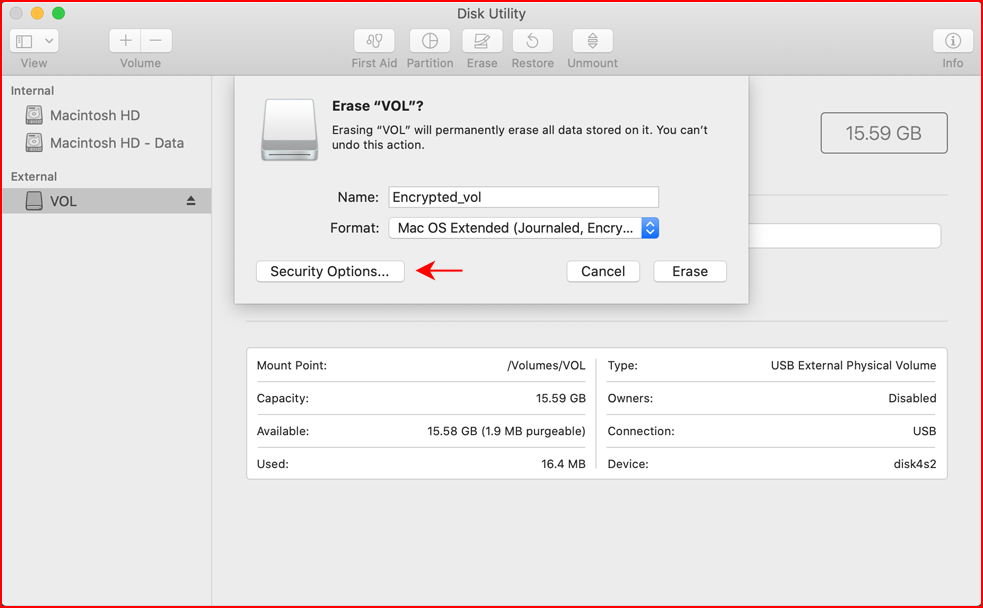The width and height of the screenshot is (983, 608).
Task: Add a volume with plus button
Action: [125, 41]
